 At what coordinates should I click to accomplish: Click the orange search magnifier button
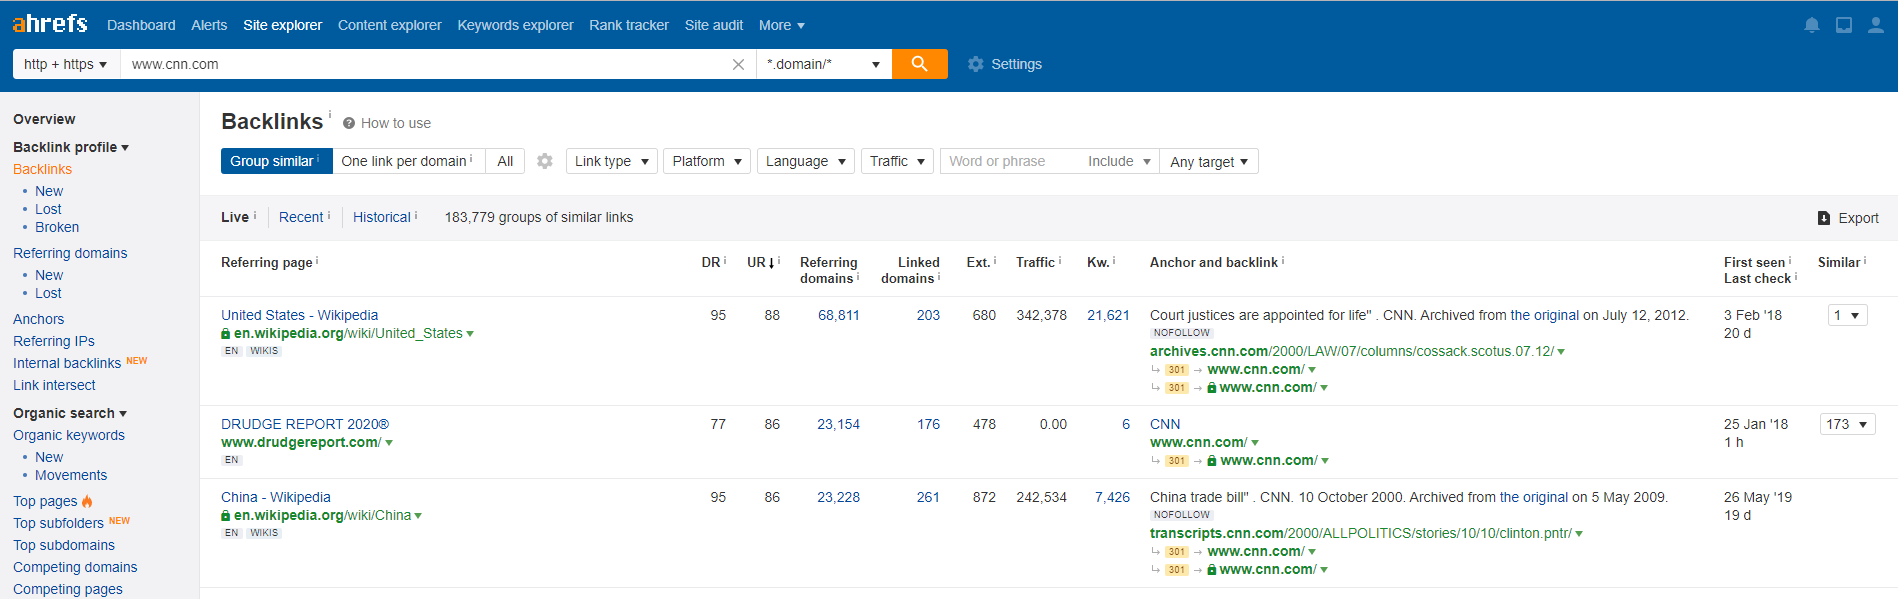tap(919, 64)
